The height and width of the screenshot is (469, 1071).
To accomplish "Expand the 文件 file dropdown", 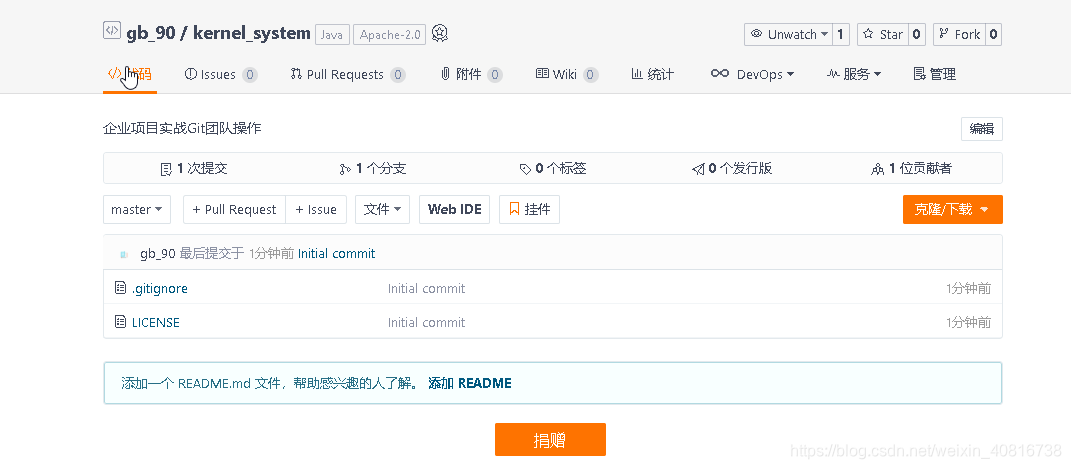I will [x=382, y=210].
